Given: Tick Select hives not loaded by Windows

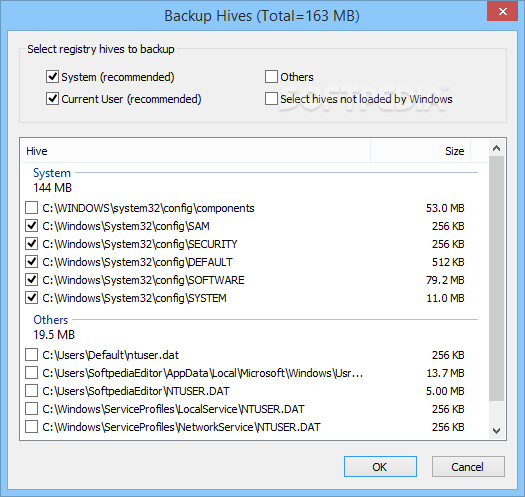Looking at the screenshot, I should coord(271,99).
